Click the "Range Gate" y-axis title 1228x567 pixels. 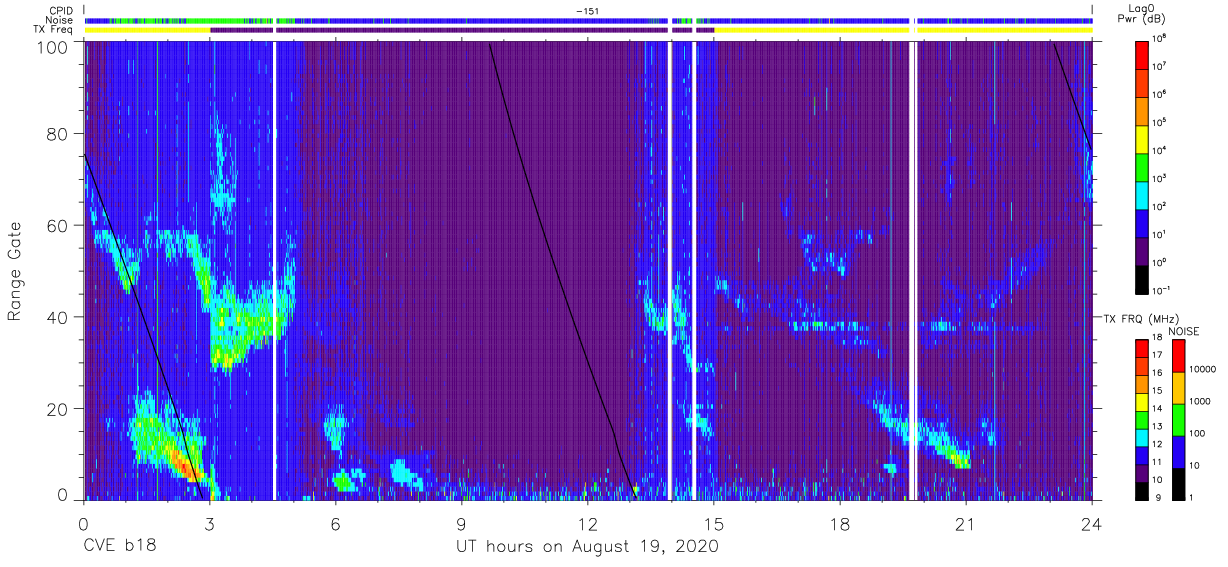tap(15, 271)
